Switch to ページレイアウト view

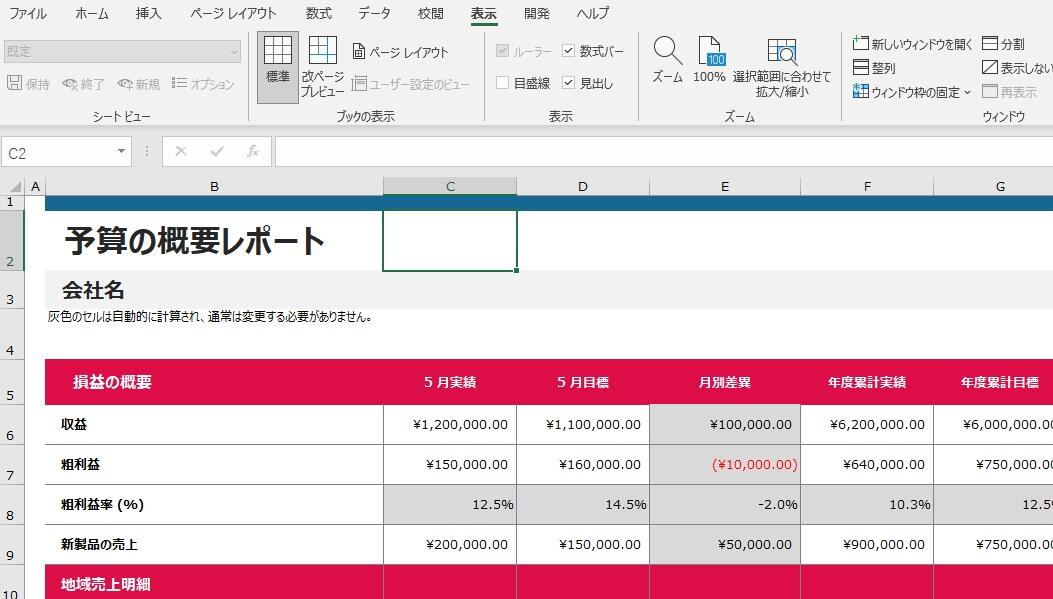(401, 52)
